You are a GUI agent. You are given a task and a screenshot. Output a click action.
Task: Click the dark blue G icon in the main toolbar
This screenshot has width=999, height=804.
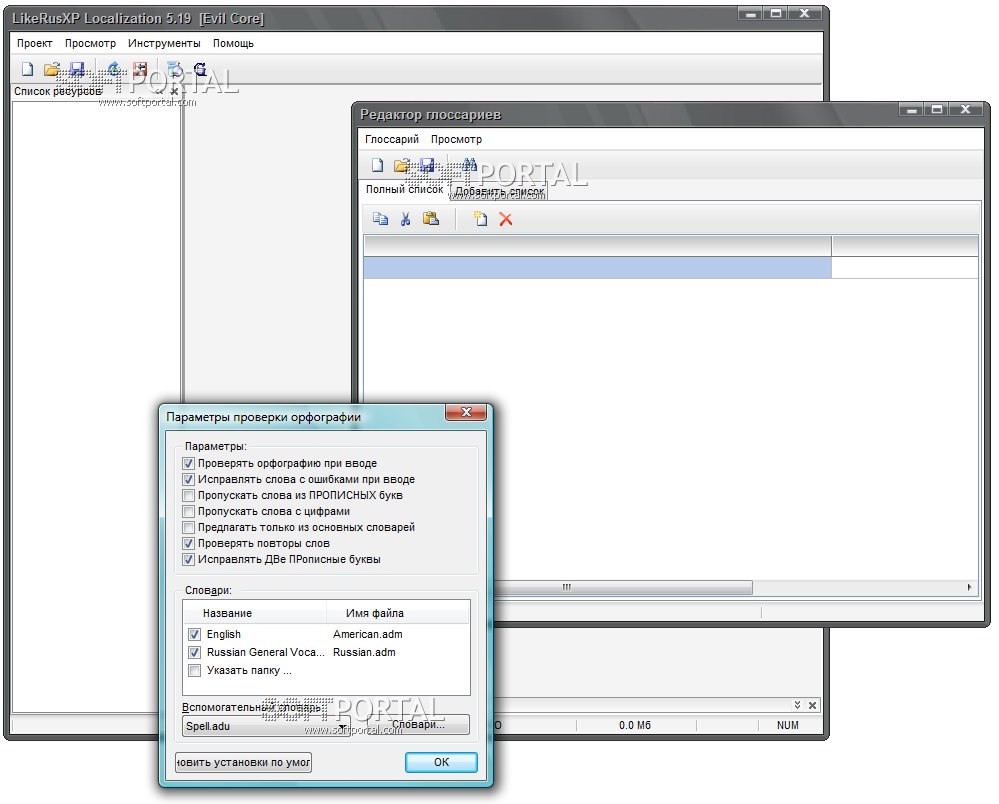tap(200, 69)
